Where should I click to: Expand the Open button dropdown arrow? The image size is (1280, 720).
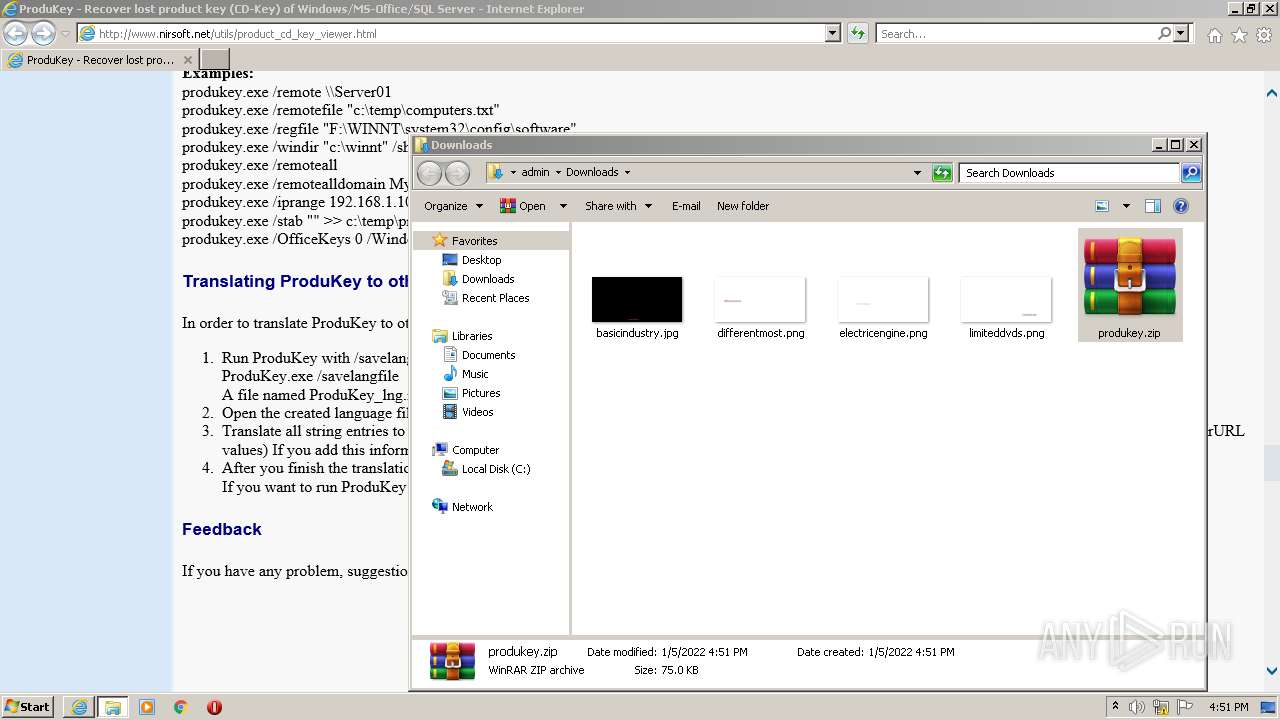563,206
